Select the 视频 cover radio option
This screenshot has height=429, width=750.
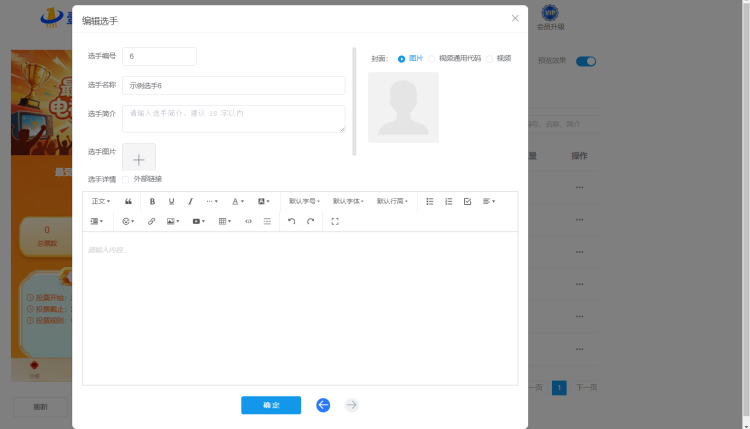[x=489, y=59]
